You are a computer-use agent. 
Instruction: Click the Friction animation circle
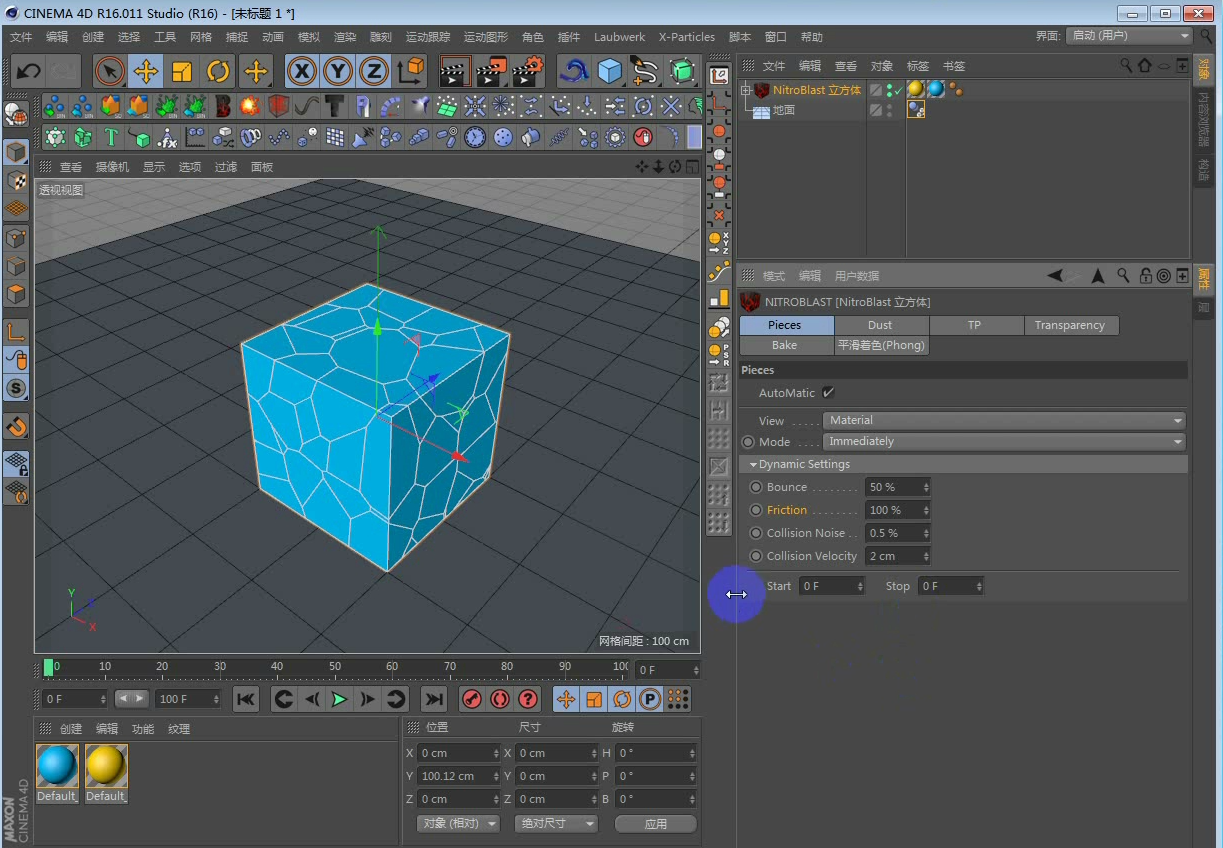756,510
